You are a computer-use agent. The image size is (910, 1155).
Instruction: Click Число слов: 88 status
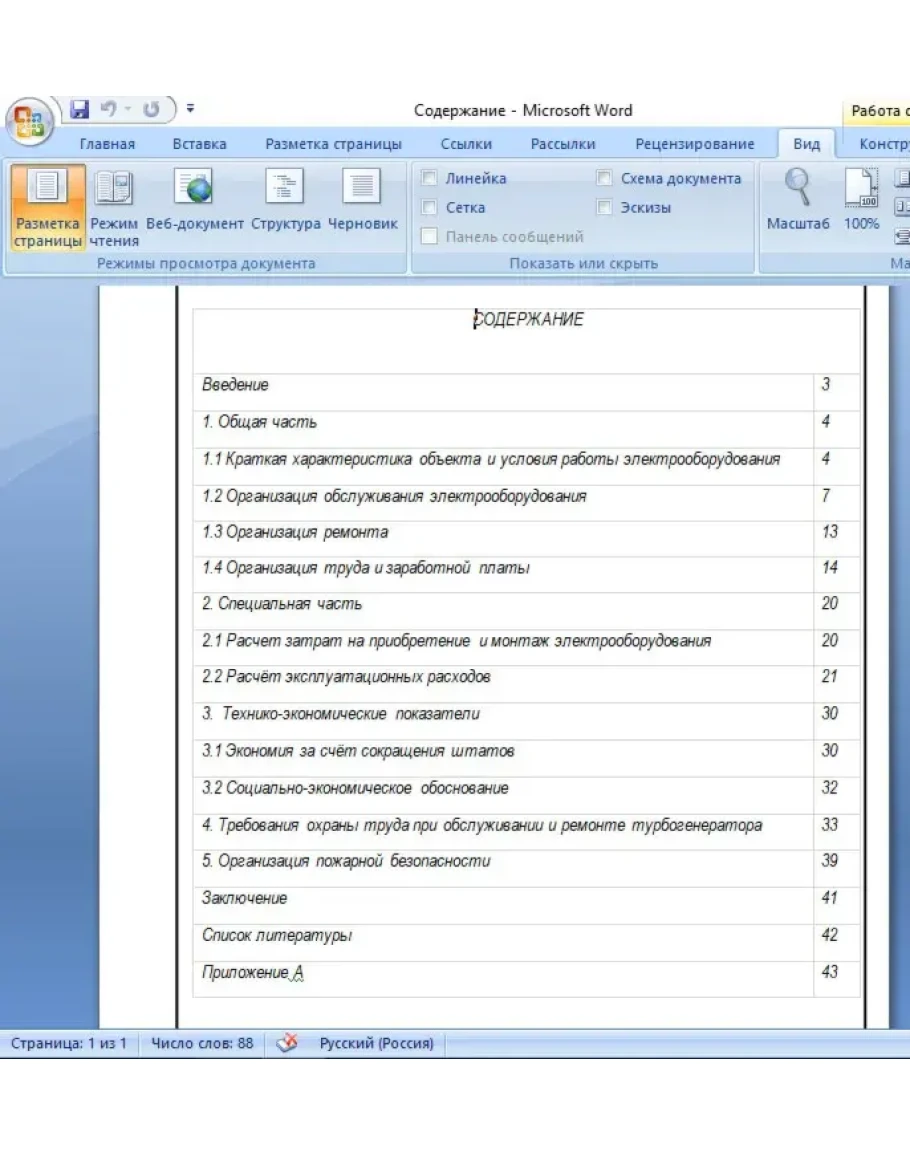(x=202, y=1043)
